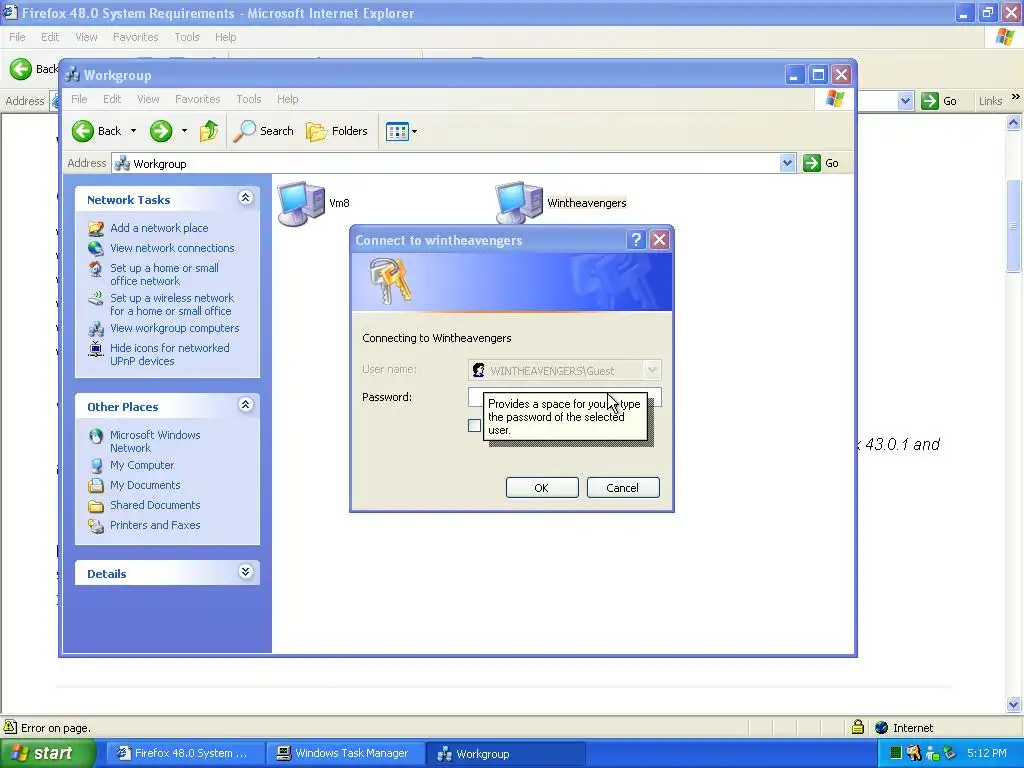Open the File menu in Internet Explorer
This screenshot has width=1024, height=768.
[17, 37]
